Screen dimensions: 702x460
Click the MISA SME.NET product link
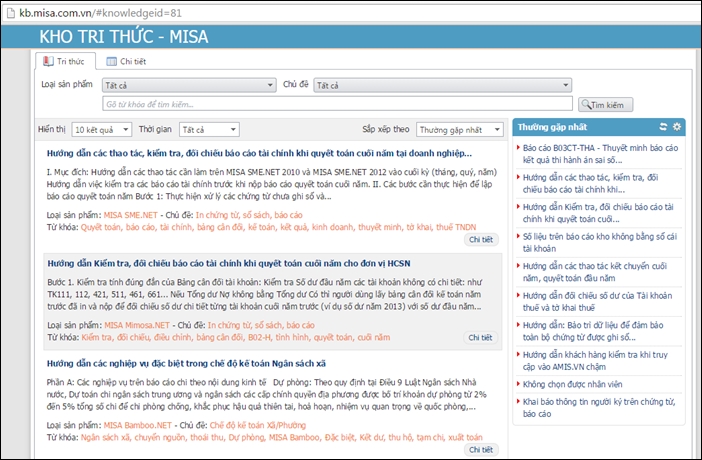coord(131,215)
